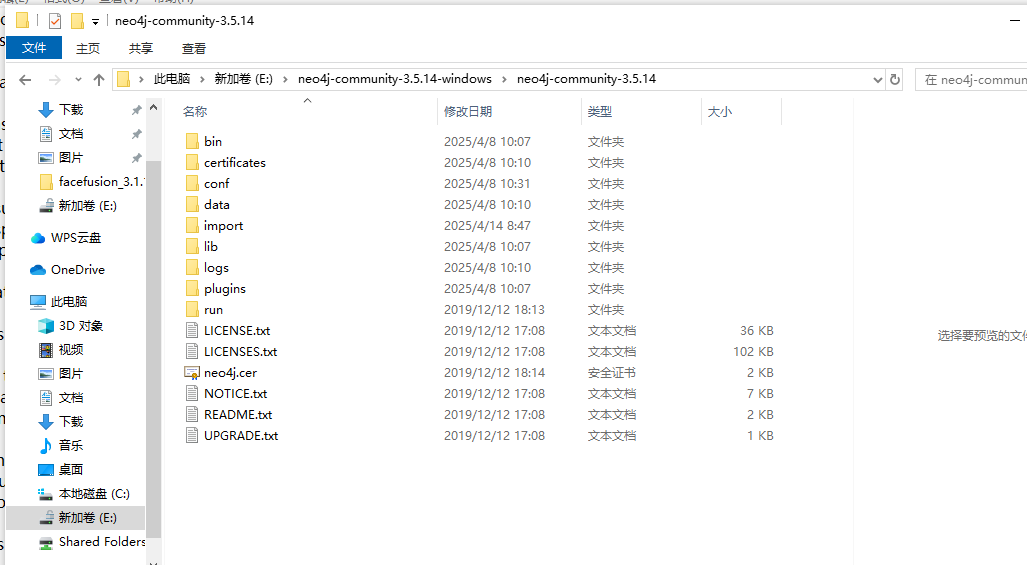
Task: Open 3D 对象 in the sidebar
Action: click(x=81, y=325)
